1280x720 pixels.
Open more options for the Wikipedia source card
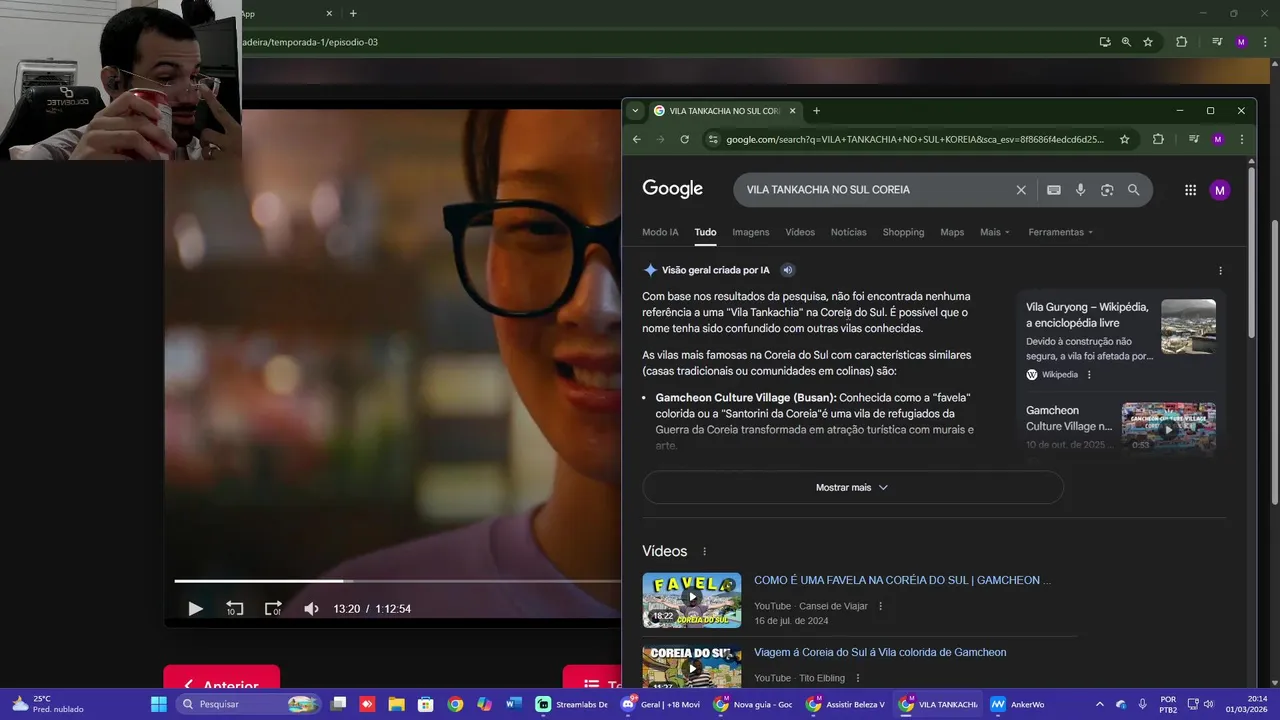pos(1089,375)
